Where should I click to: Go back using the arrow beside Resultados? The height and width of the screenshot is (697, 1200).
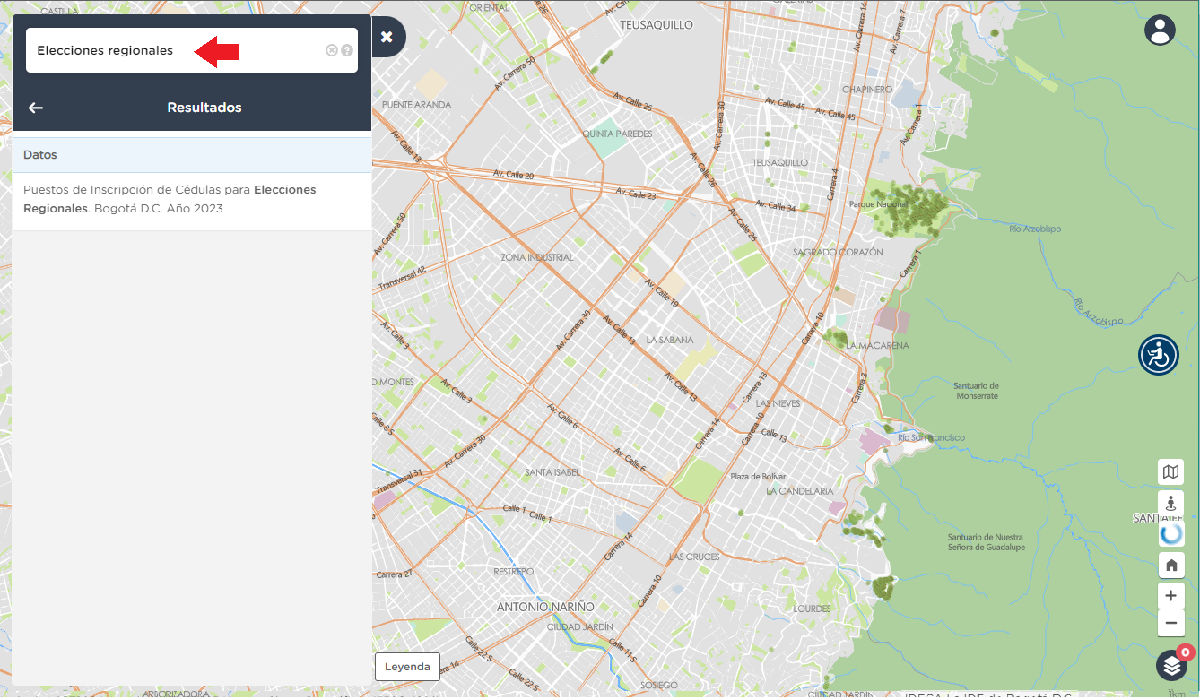[x=36, y=108]
